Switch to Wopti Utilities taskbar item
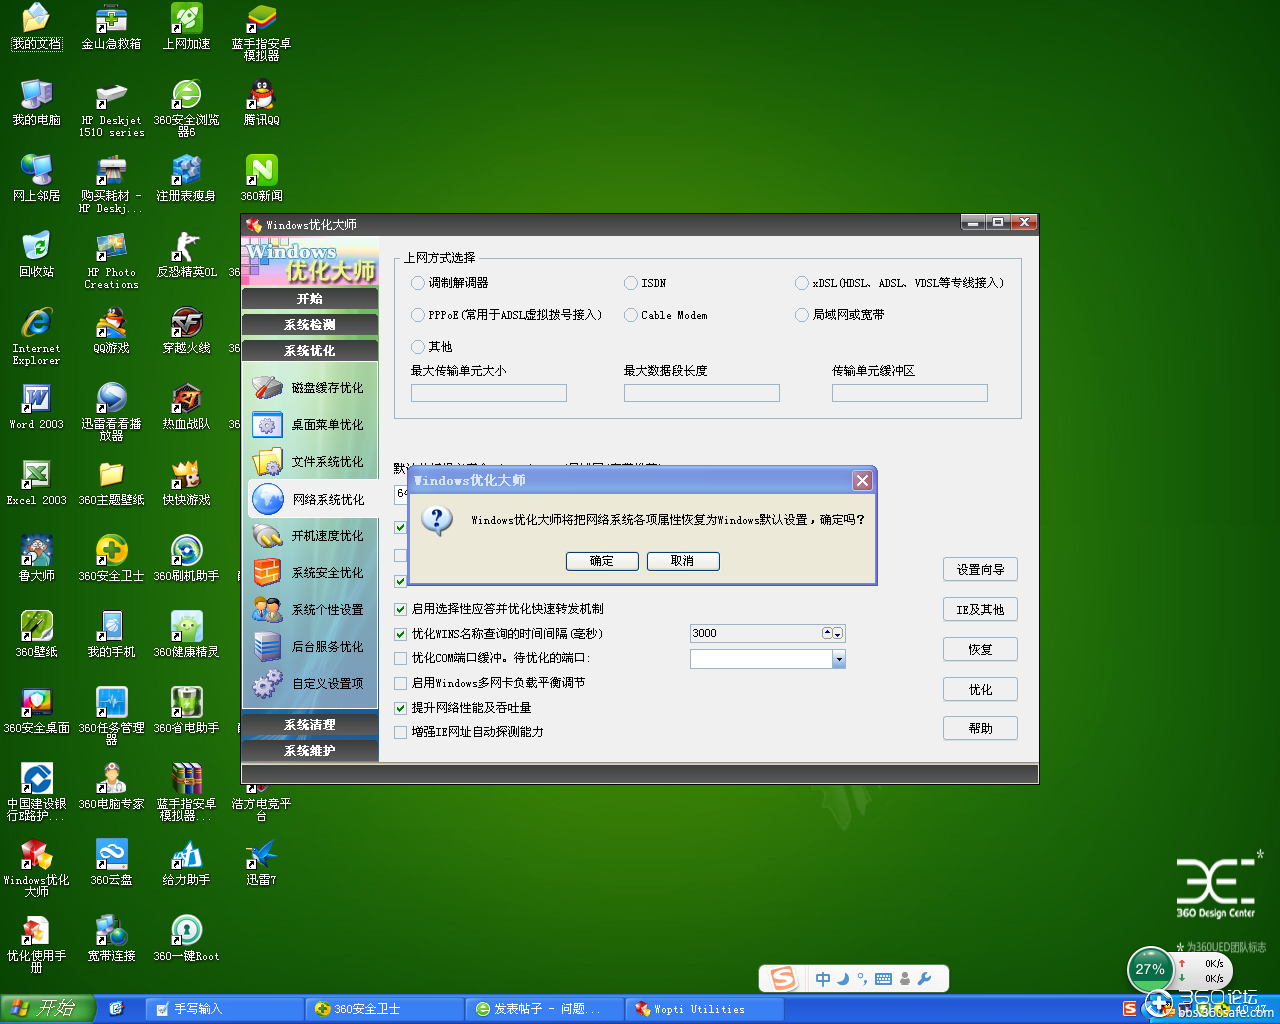This screenshot has width=1280, height=1024. 705,1009
